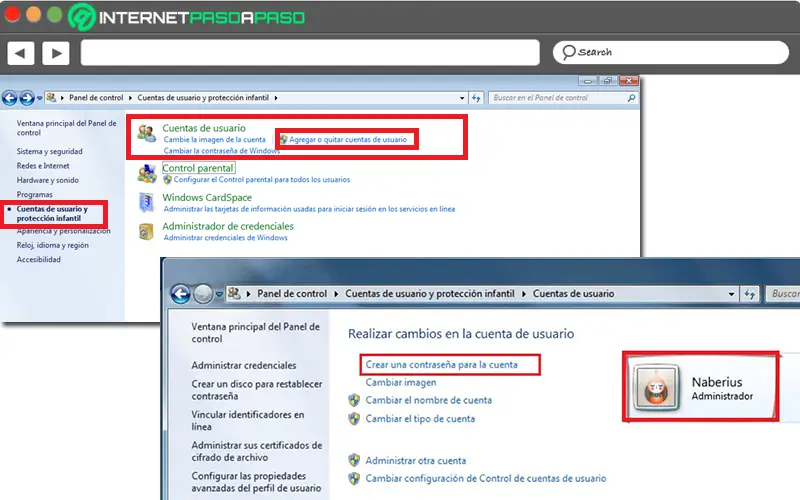Click the Administrador de credenciales icon
Screen dimensions: 800x500
[x=146, y=232]
